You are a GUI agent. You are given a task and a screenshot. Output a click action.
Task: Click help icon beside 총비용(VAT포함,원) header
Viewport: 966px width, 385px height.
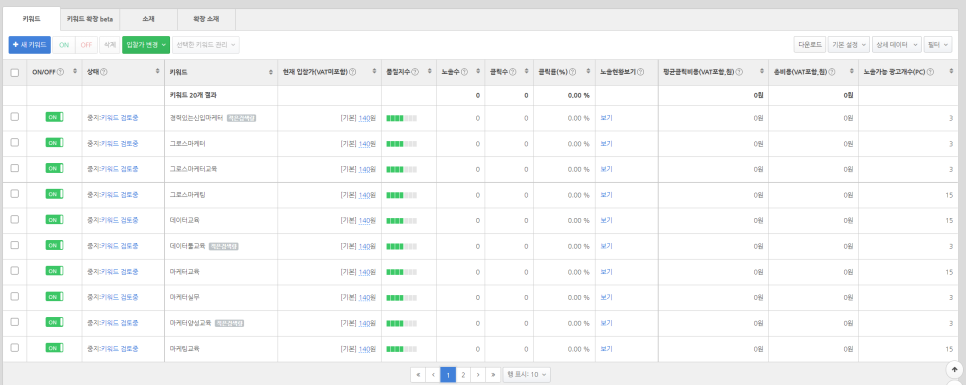point(833,72)
